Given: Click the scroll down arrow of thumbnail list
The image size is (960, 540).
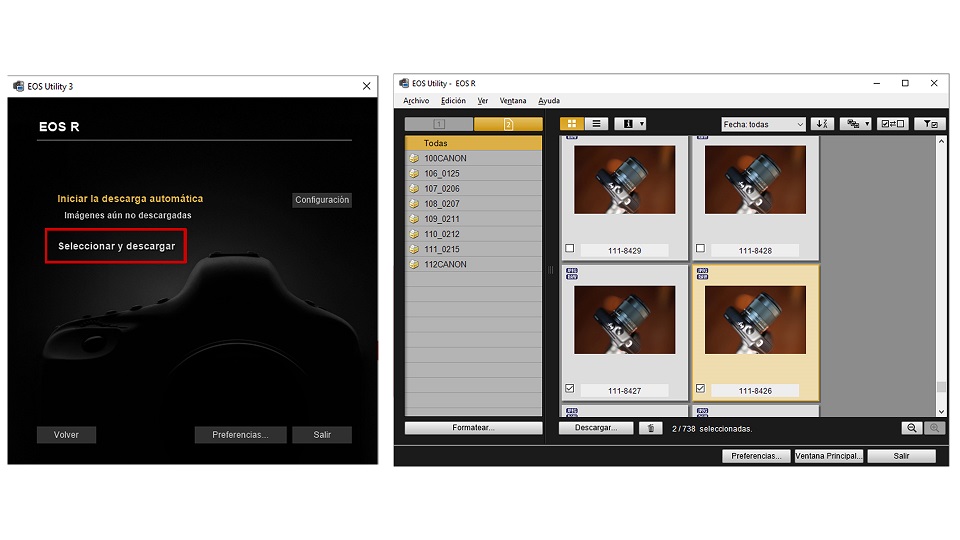Looking at the screenshot, I should click(940, 411).
